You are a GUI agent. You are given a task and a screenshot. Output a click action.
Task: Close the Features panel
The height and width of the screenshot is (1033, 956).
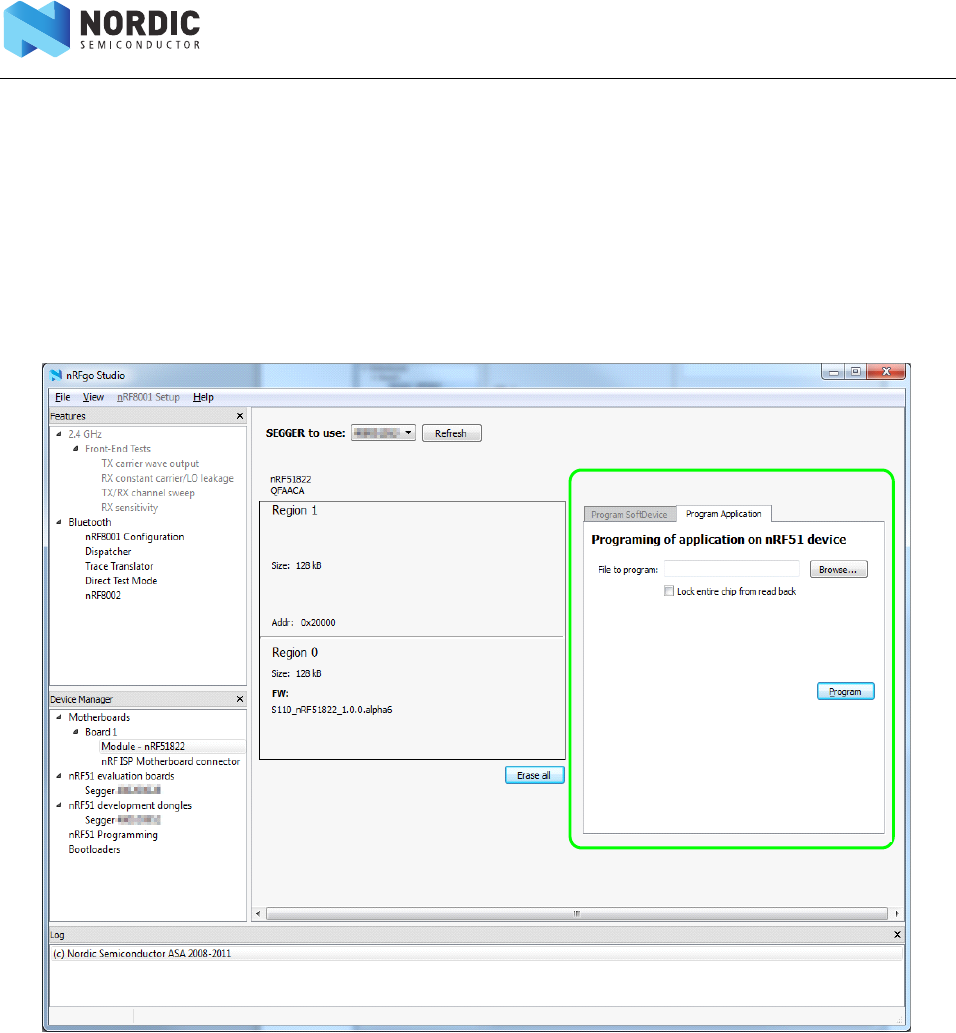[x=240, y=416]
